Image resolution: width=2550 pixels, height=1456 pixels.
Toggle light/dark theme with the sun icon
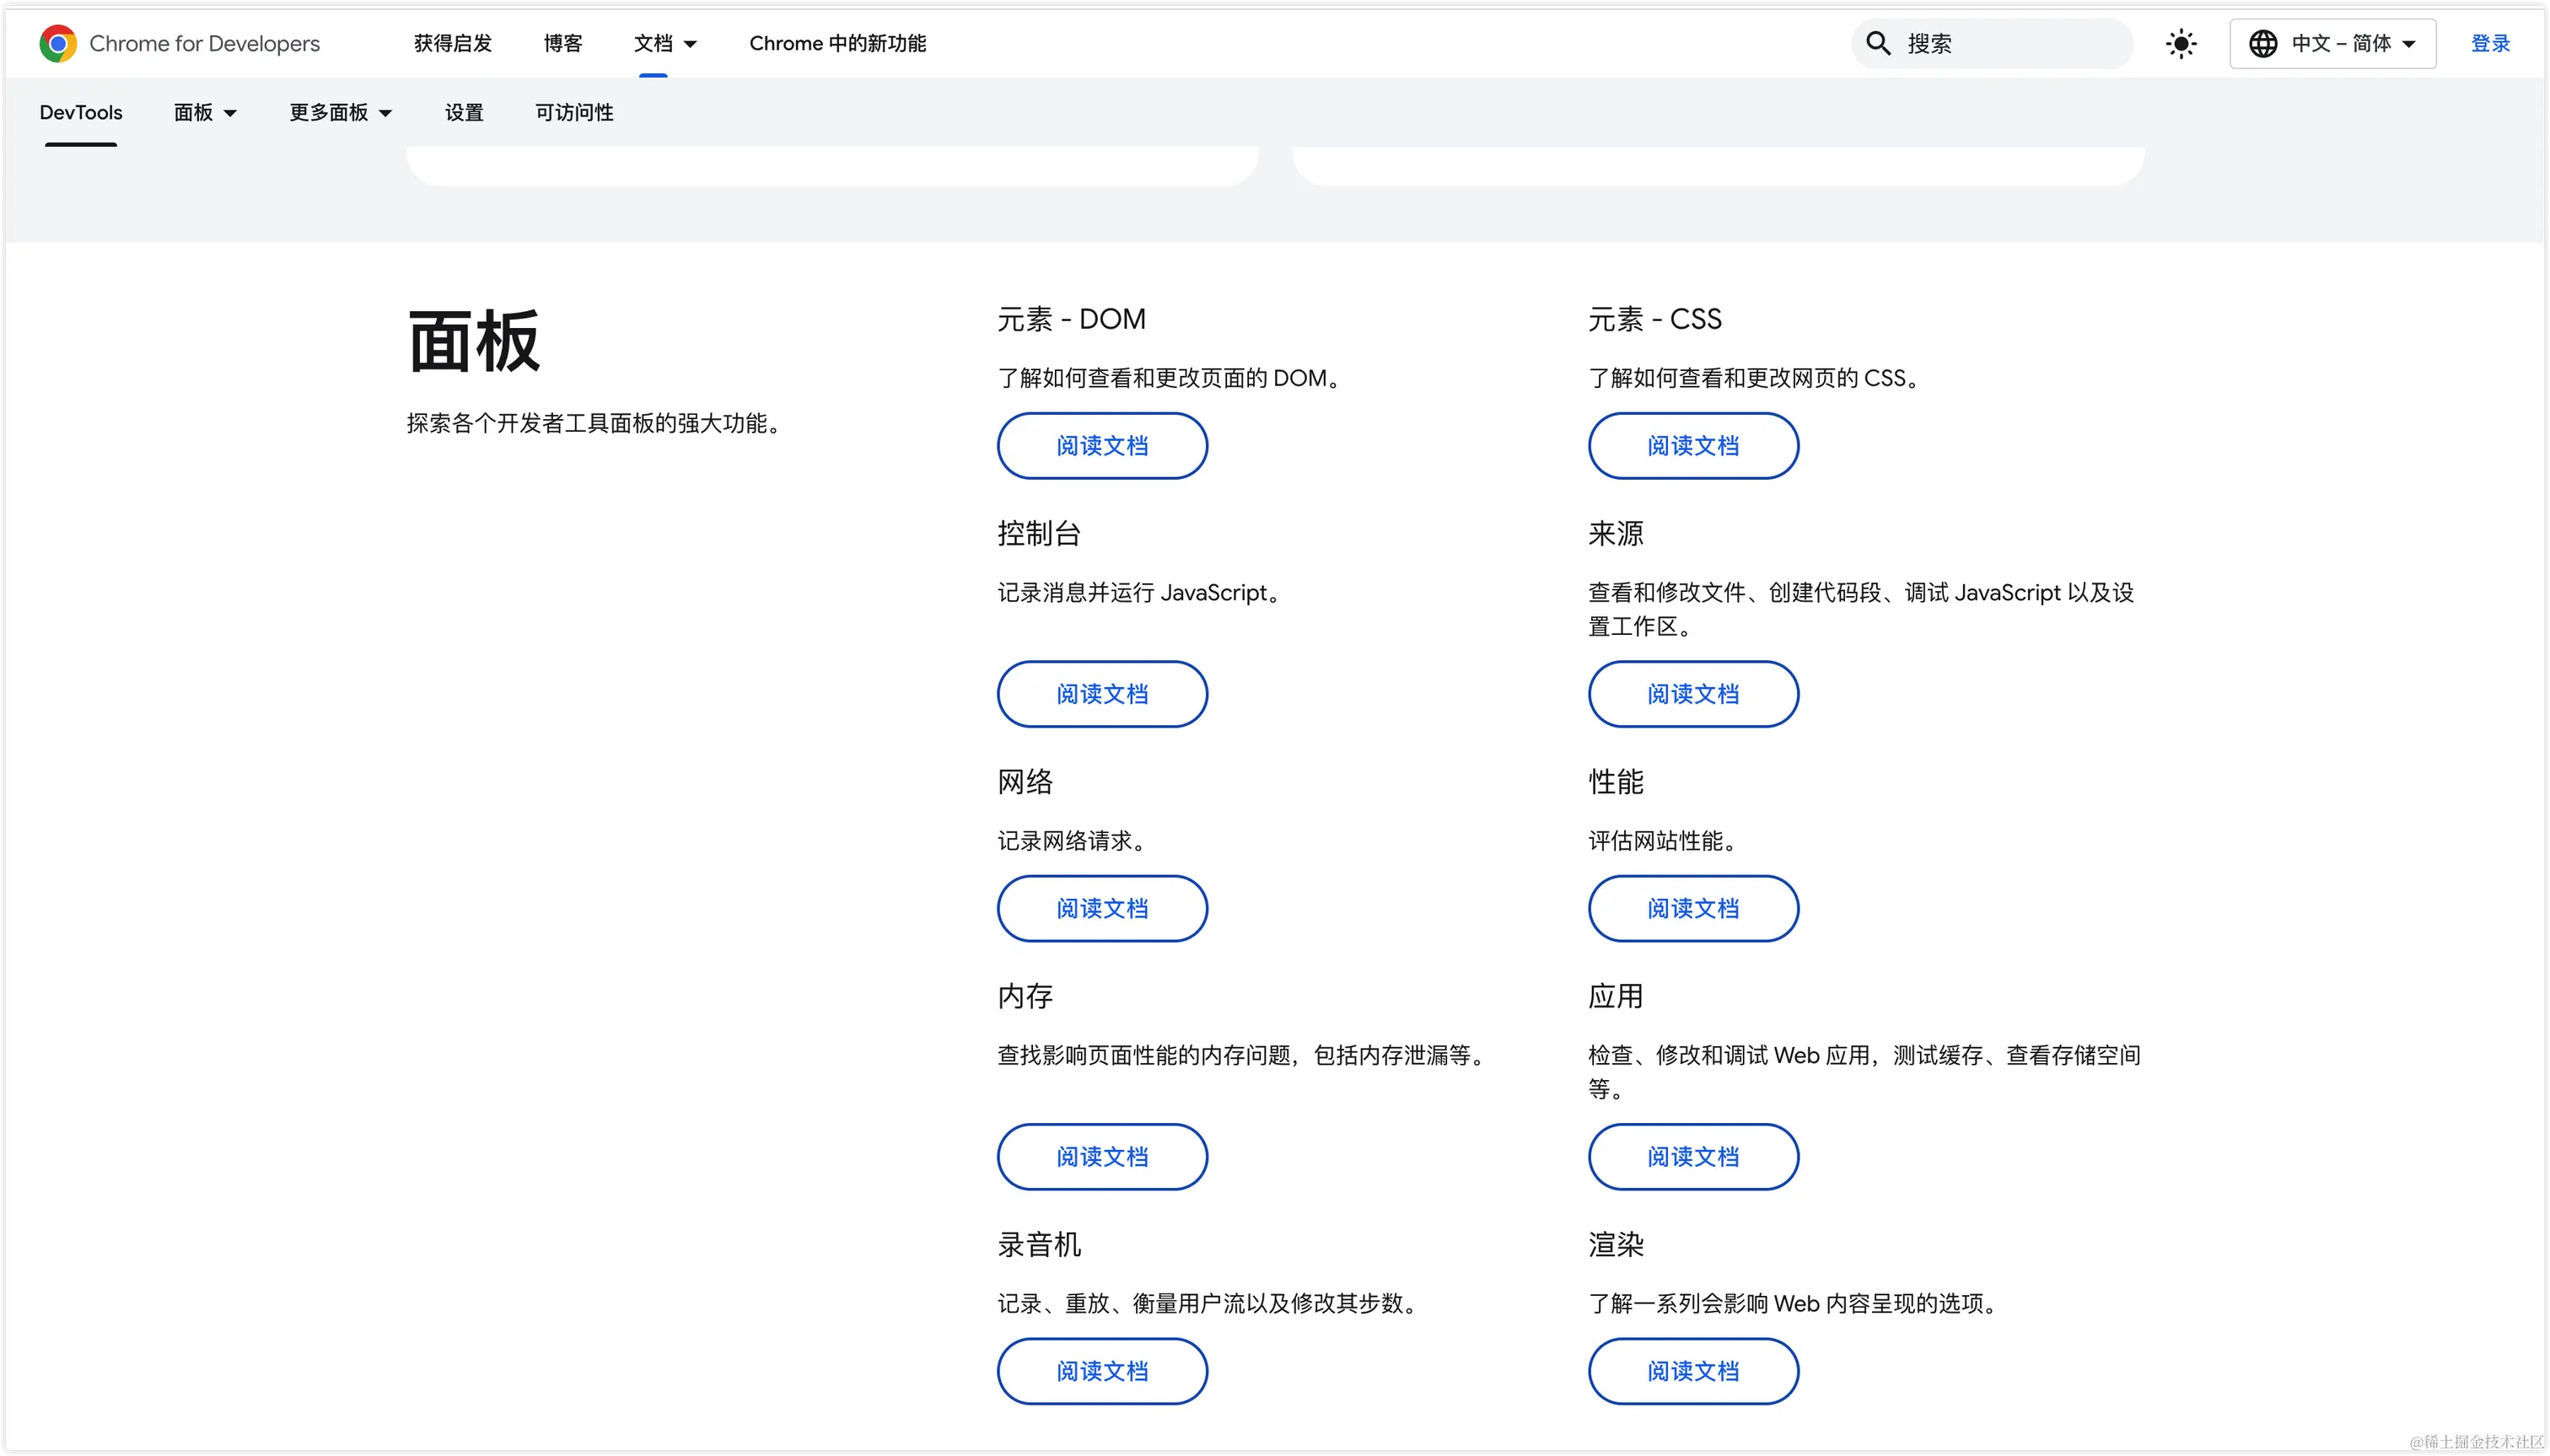tap(2181, 43)
